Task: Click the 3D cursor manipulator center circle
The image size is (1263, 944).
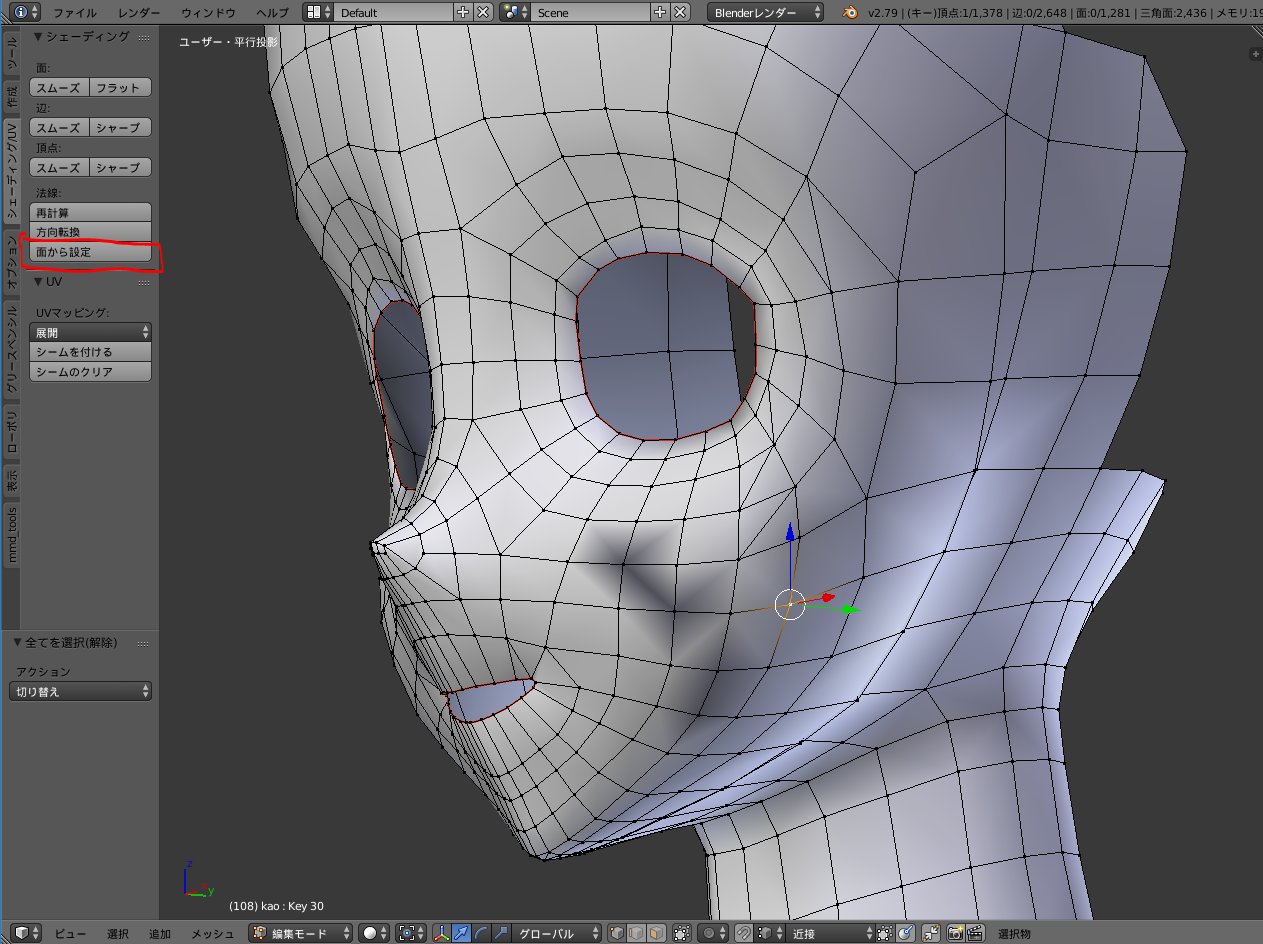Action: (x=790, y=604)
